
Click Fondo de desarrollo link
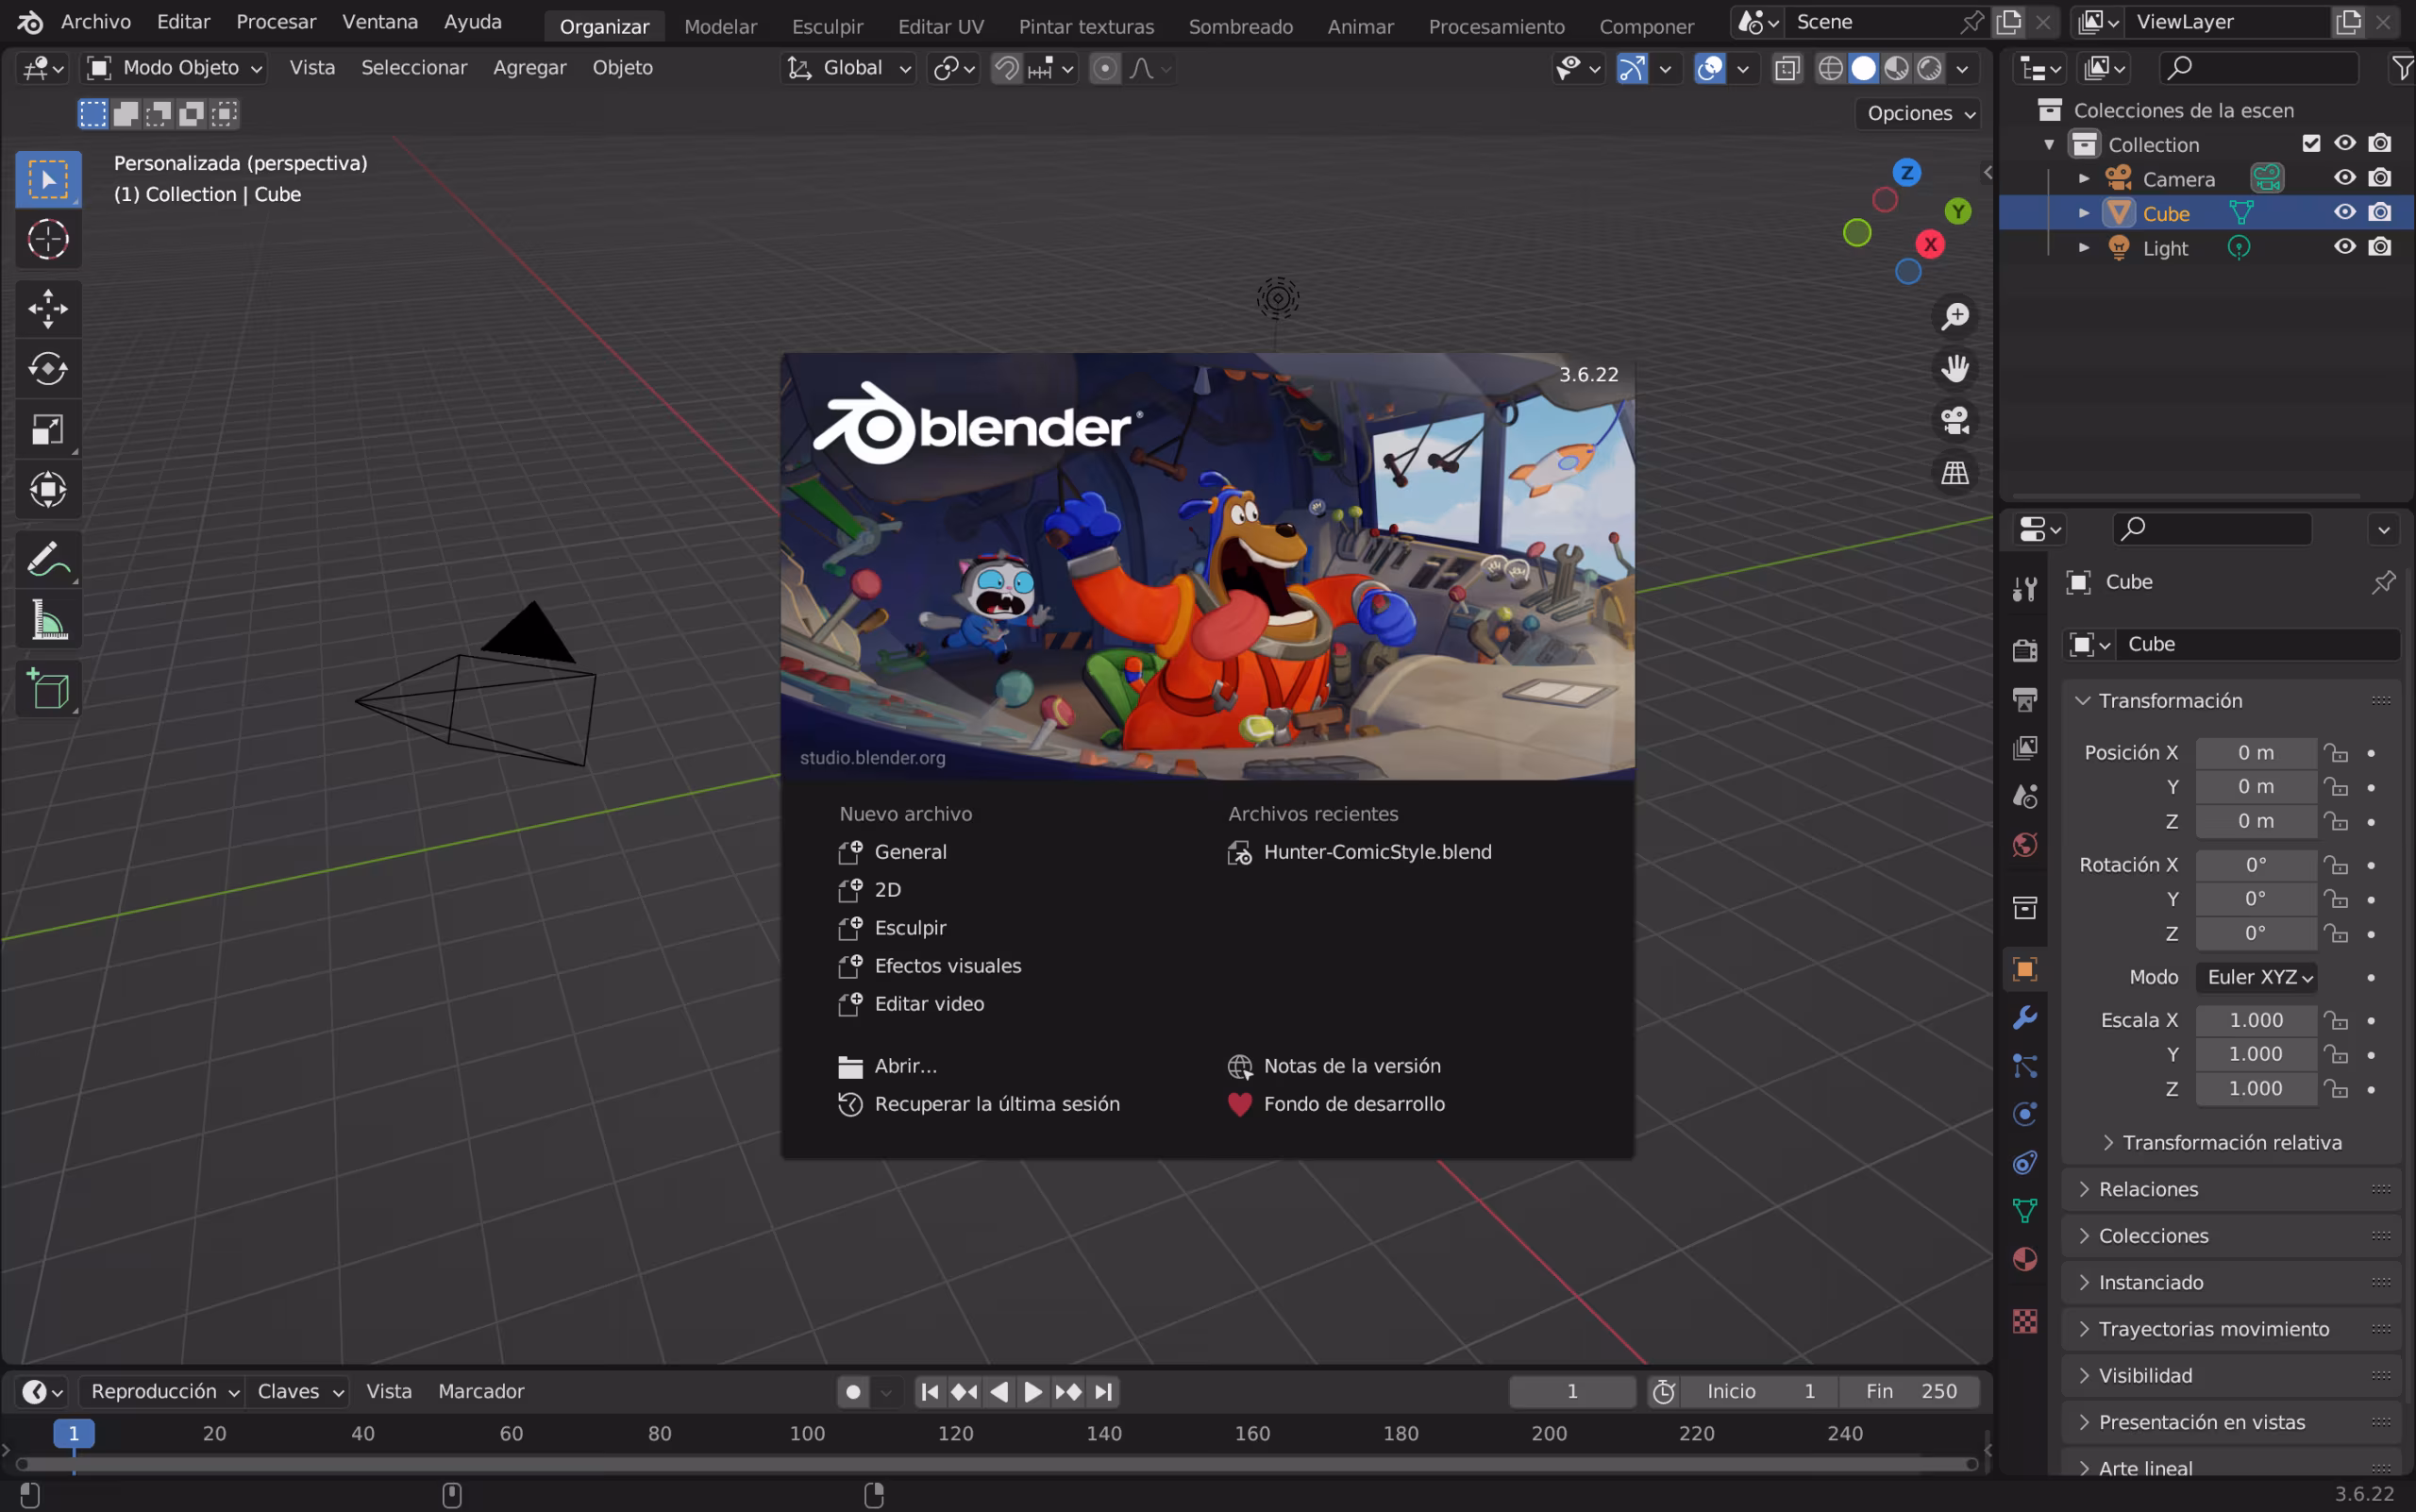1336,1104
